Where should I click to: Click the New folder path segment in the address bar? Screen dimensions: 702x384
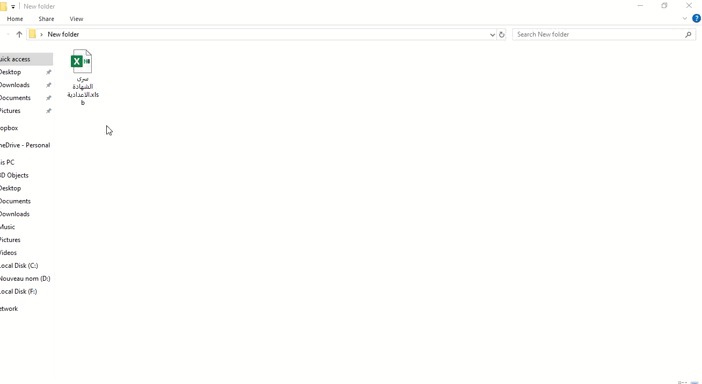(63, 34)
